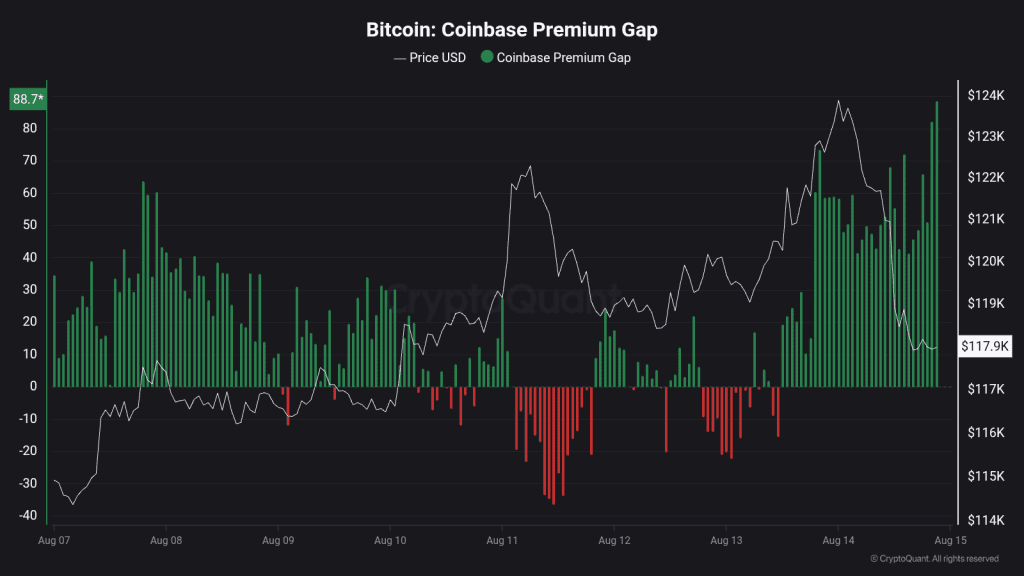Screen dimensions: 1024x576
Task: Click the $124K price axis label
Action: (985, 95)
